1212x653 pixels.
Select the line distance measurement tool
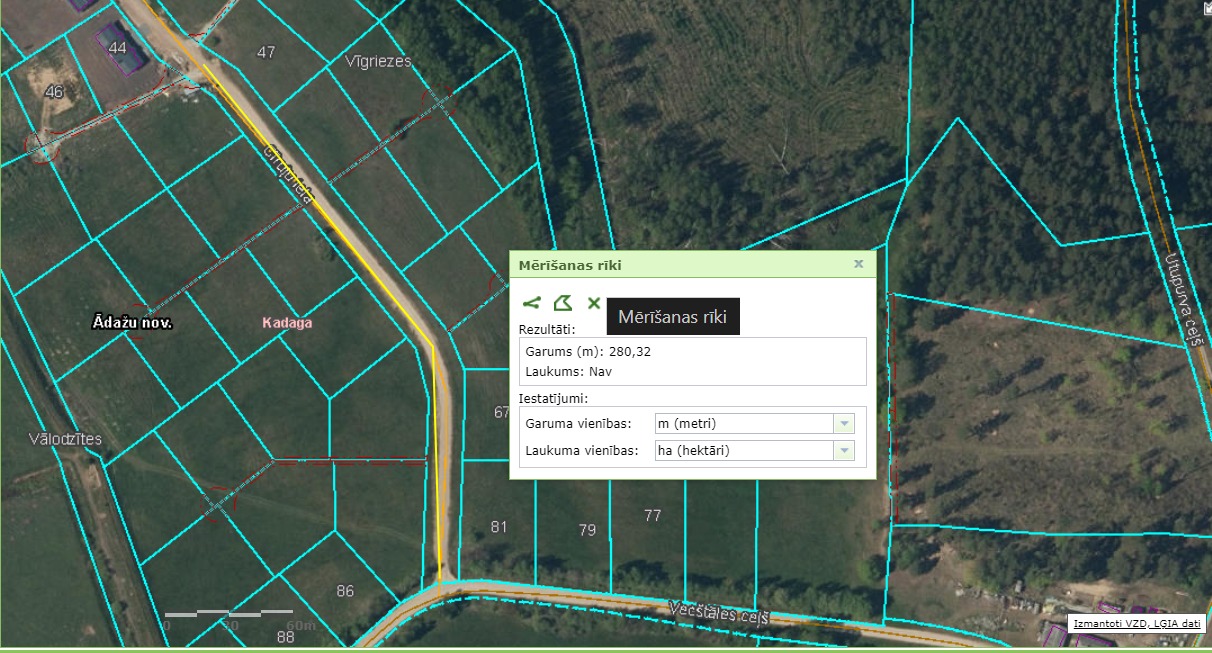click(x=531, y=303)
